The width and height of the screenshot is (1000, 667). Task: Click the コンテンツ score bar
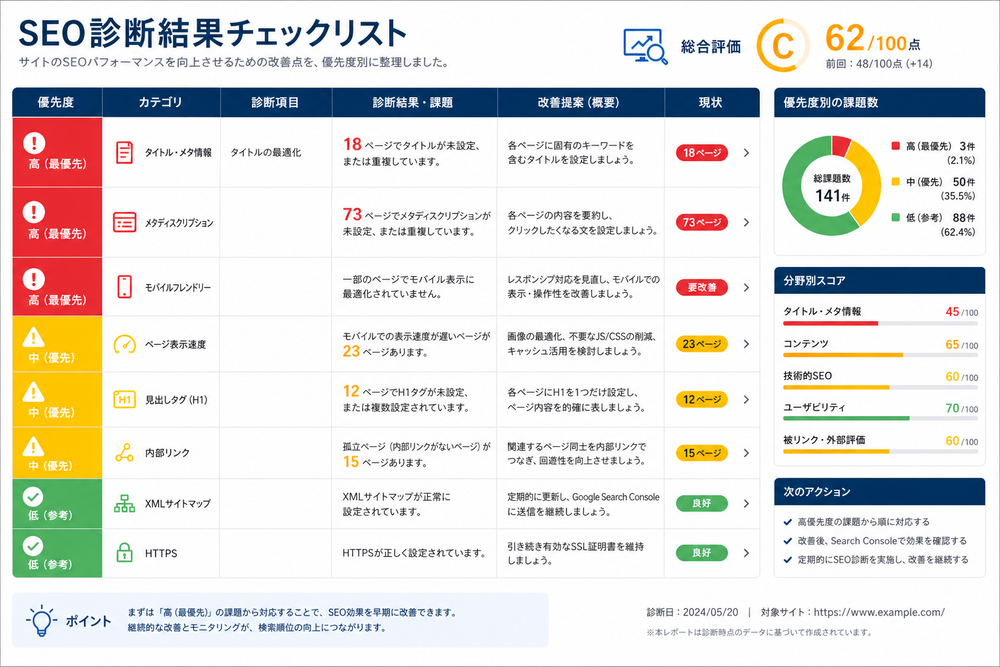(x=880, y=355)
